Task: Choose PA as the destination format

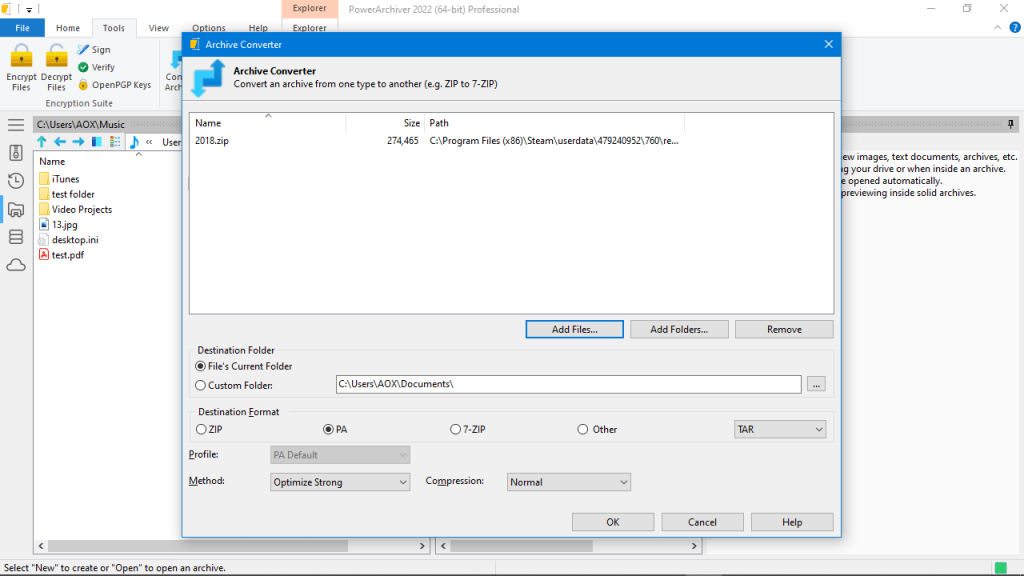Action: pos(328,429)
